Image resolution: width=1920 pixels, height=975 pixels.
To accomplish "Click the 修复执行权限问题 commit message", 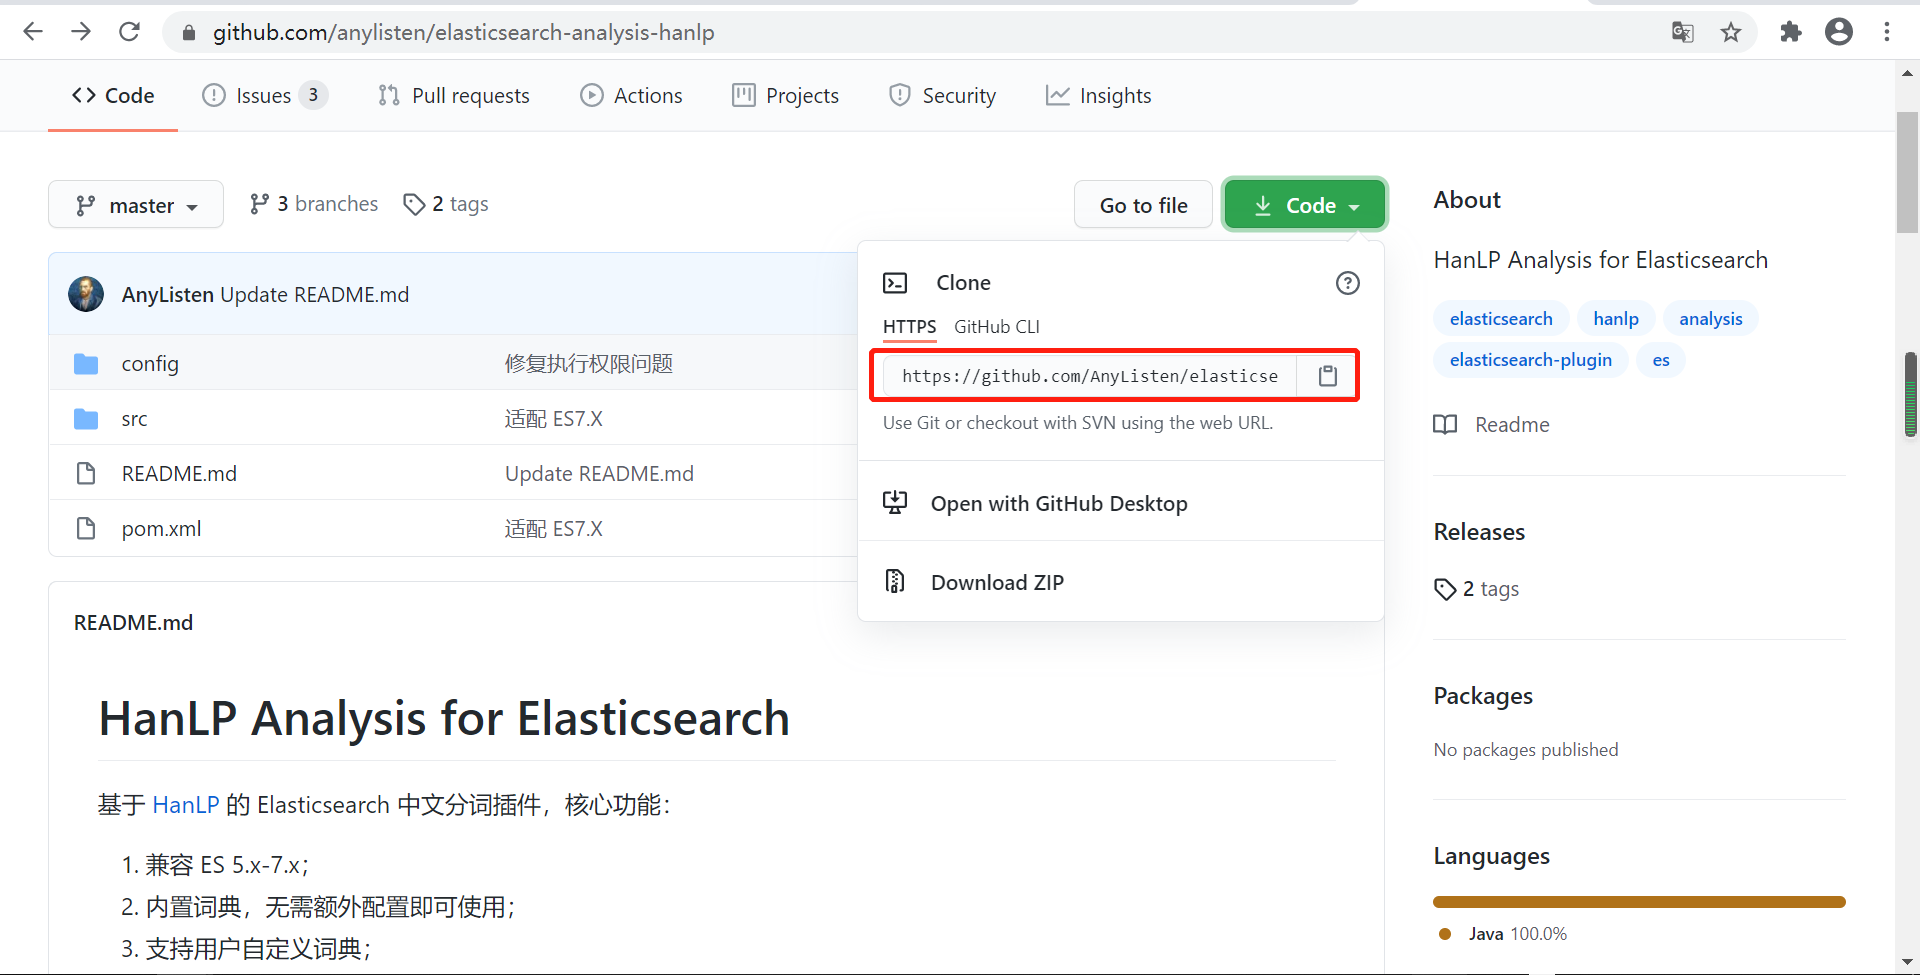I will 588,364.
